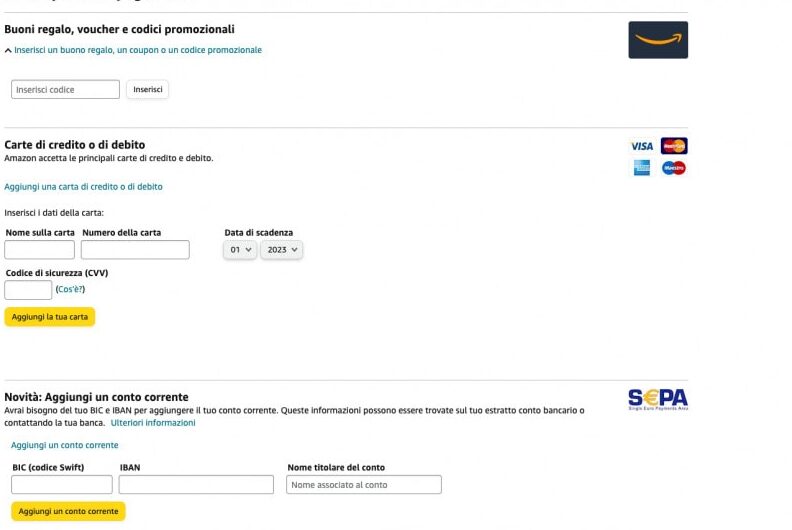Screen dimensions: 792x530
Task: Open the expiry year dropdown showing 2023
Action: pyautogui.click(x=282, y=250)
